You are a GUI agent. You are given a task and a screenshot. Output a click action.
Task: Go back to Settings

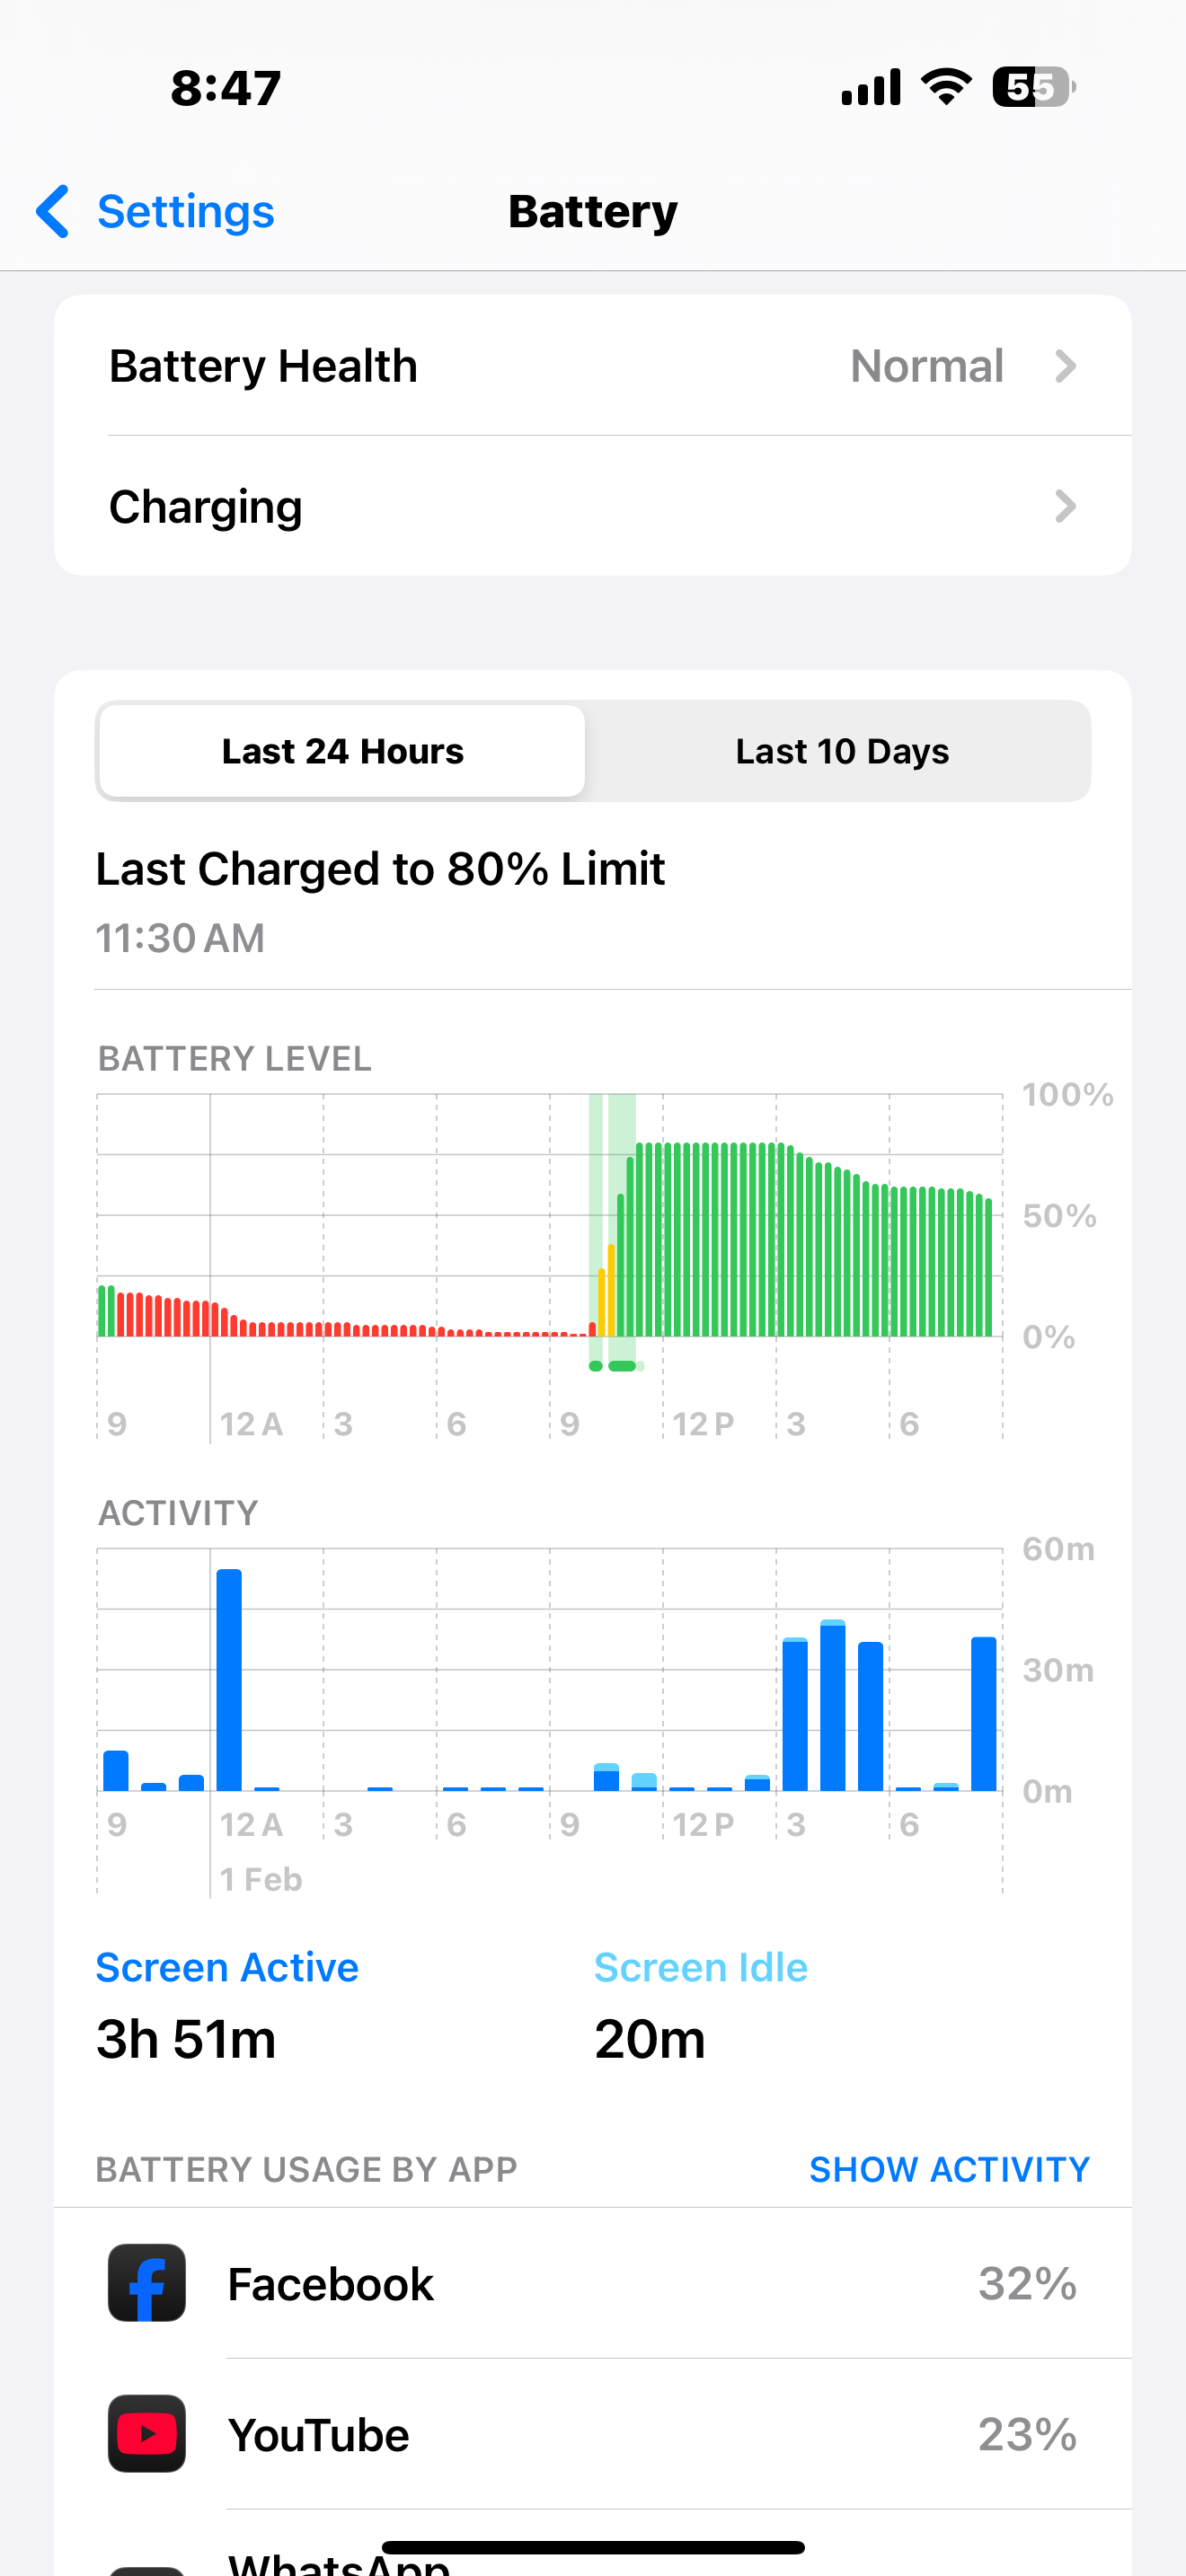185,211
